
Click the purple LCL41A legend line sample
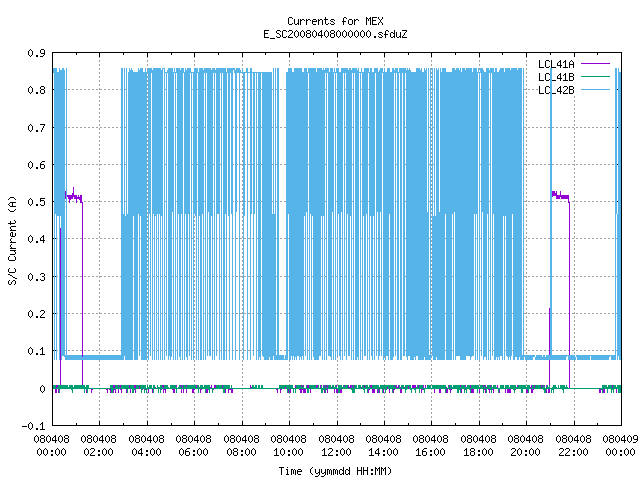(x=595, y=64)
